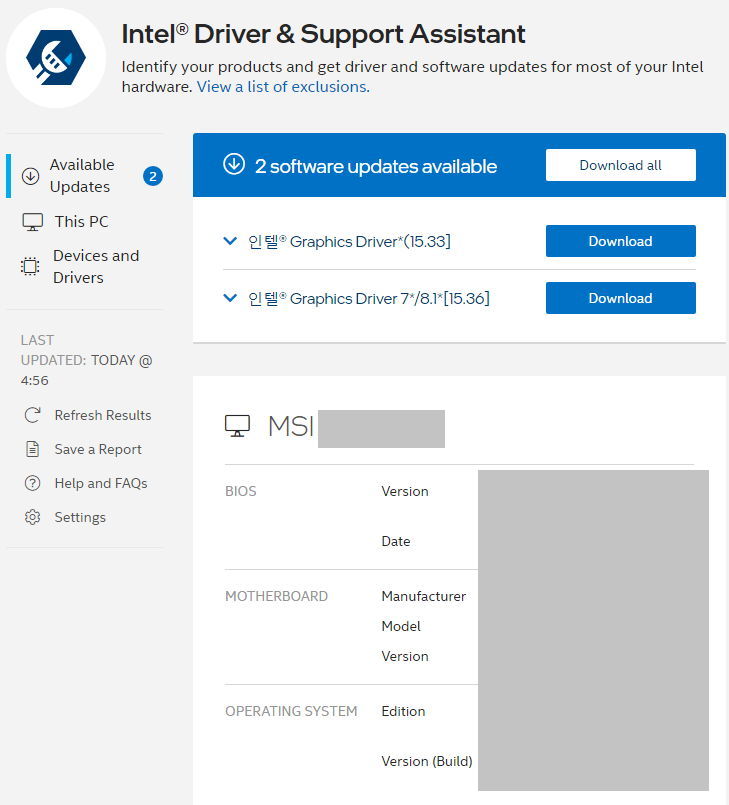The image size is (729, 805).
Task: Refresh Results from the sidebar
Action: (103, 415)
